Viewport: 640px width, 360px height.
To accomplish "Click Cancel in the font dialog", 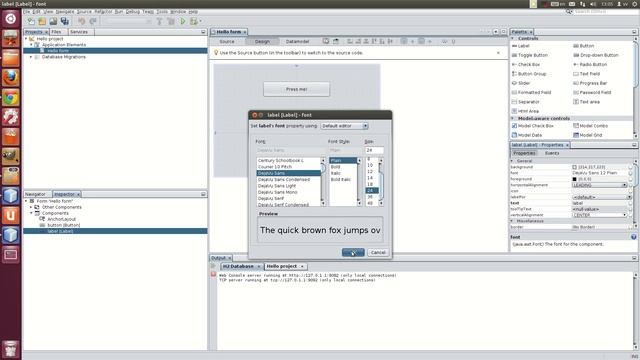I will (x=378, y=252).
